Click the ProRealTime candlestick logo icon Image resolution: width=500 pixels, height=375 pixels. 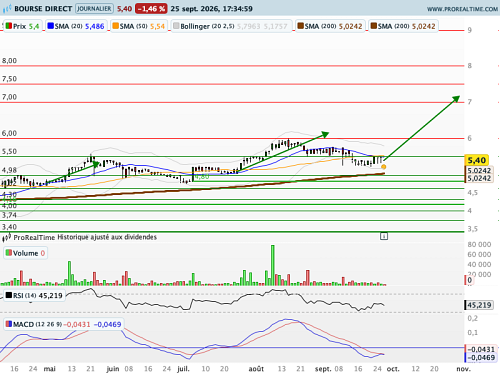point(7,237)
